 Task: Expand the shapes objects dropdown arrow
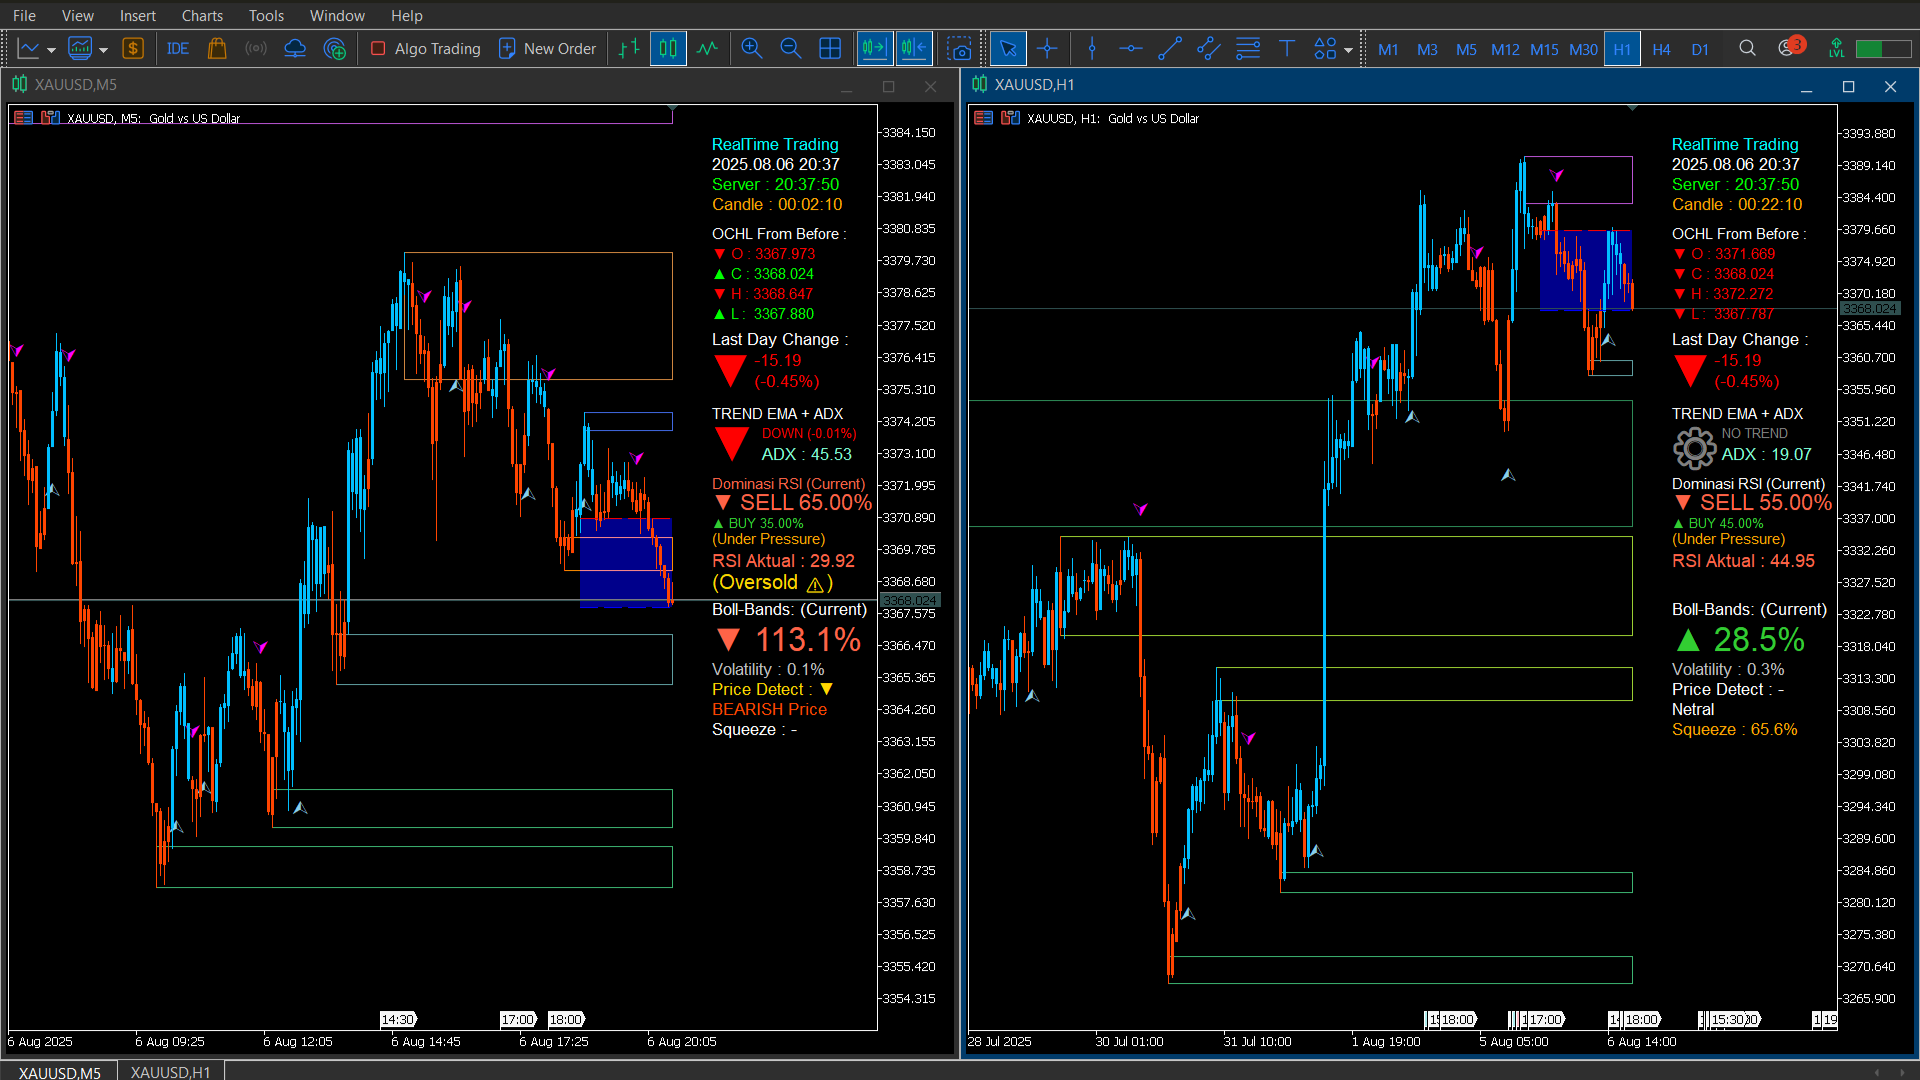coord(1348,49)
